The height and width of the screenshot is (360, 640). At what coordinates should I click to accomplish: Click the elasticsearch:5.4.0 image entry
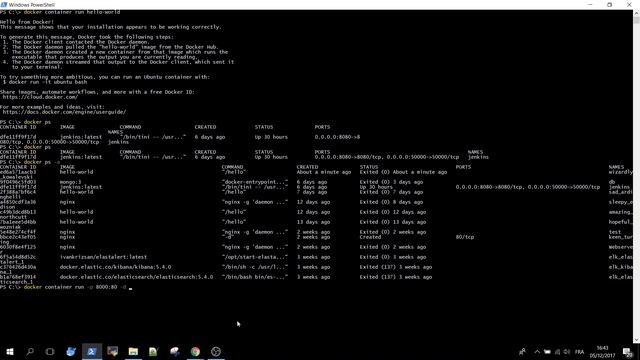(x=136, y=277)
